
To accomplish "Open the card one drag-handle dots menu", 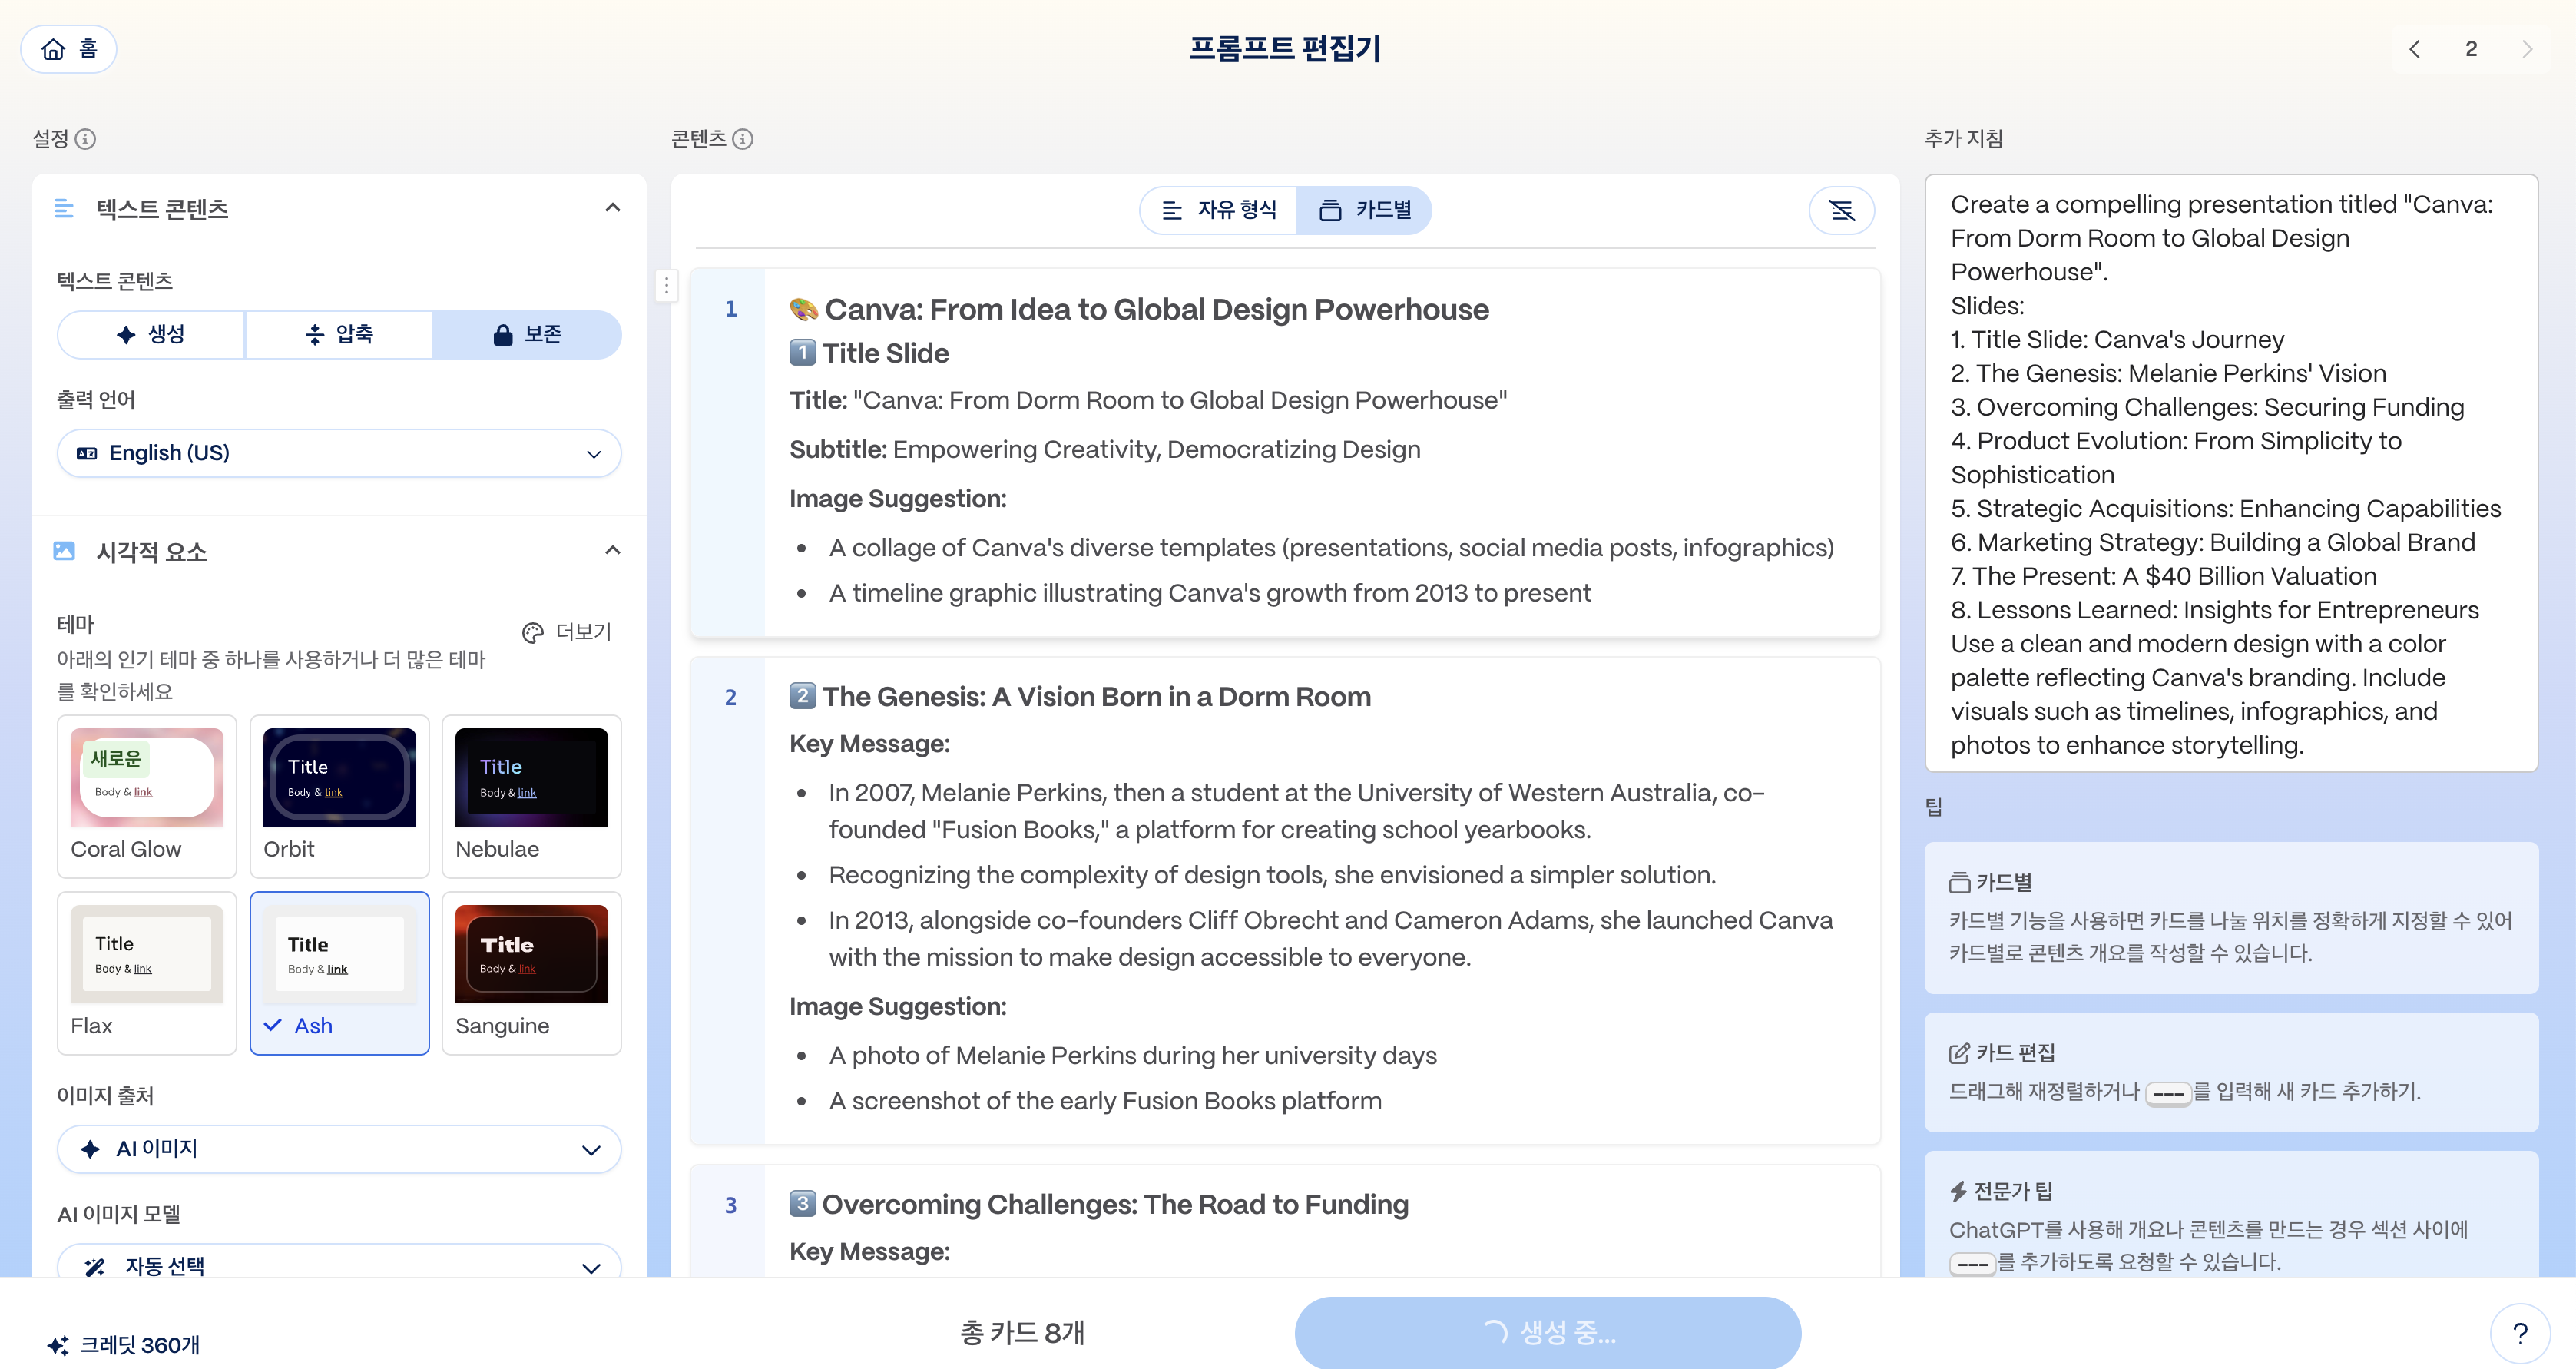I will [x=666, y=286].
